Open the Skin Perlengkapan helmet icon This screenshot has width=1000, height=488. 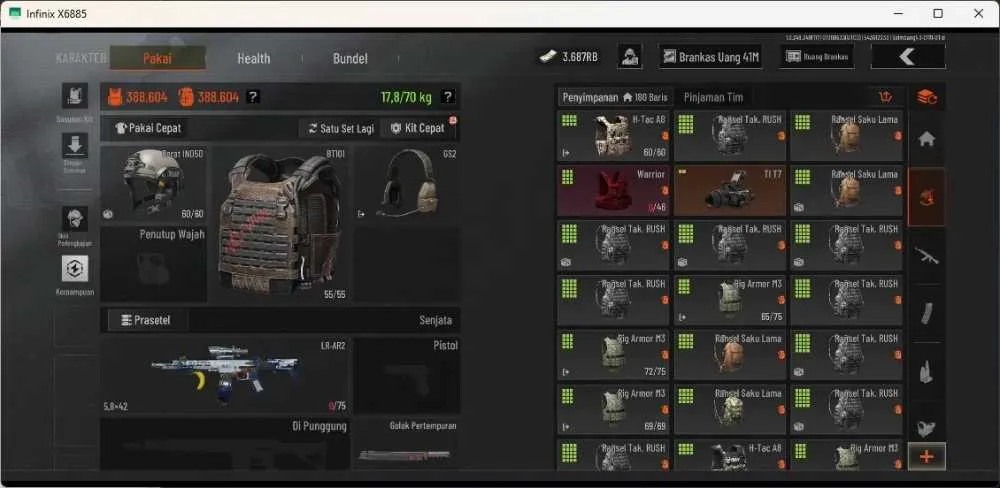click(x=75, y=219)
